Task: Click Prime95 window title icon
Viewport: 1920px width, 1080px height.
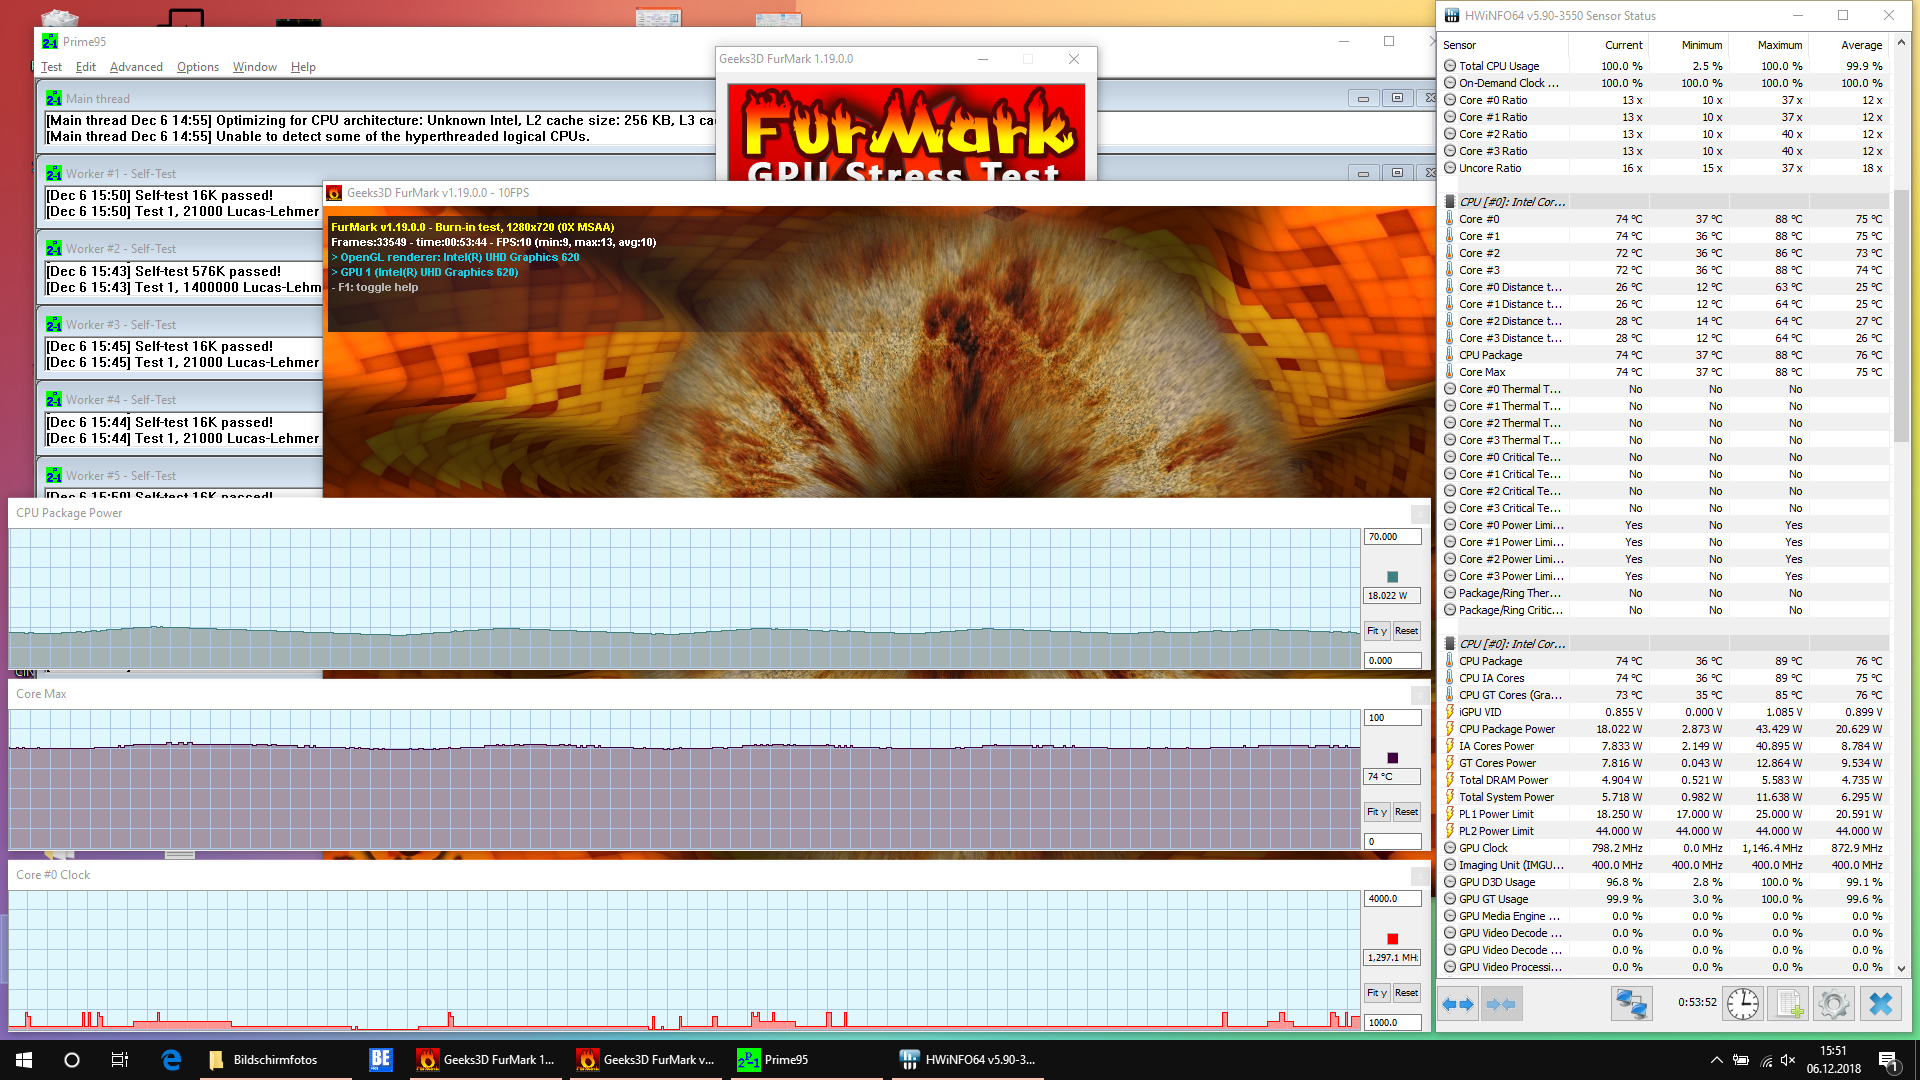Action: click(x=50, y=41)
